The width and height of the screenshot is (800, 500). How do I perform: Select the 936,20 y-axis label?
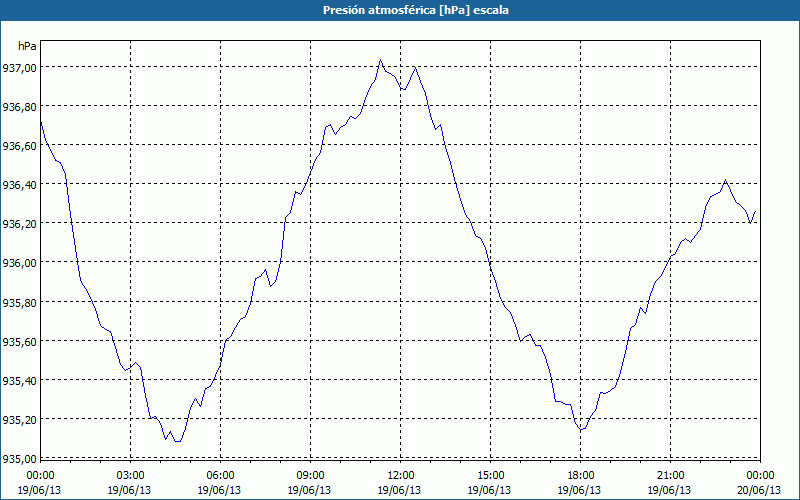point(19,224)
